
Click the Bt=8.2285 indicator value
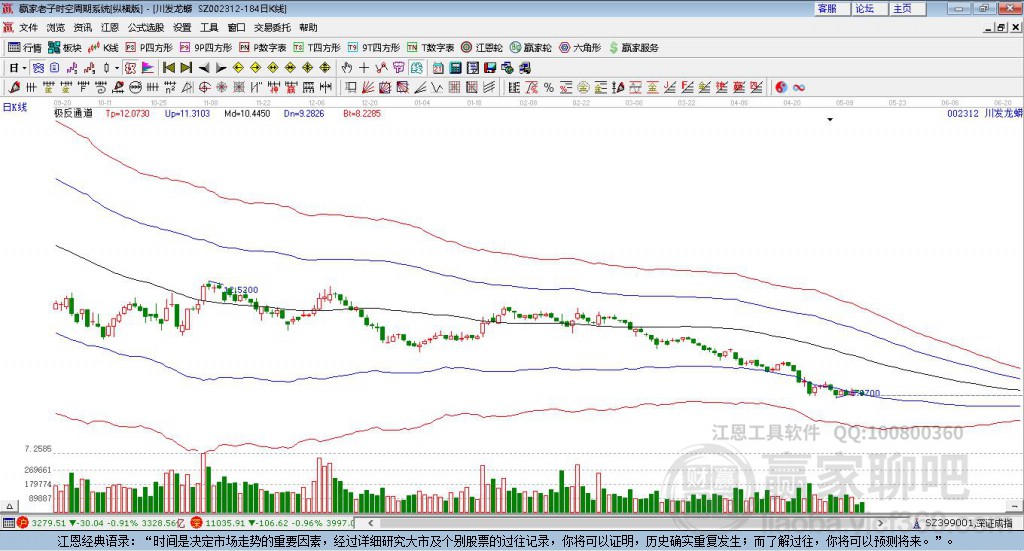coord(362,114)
